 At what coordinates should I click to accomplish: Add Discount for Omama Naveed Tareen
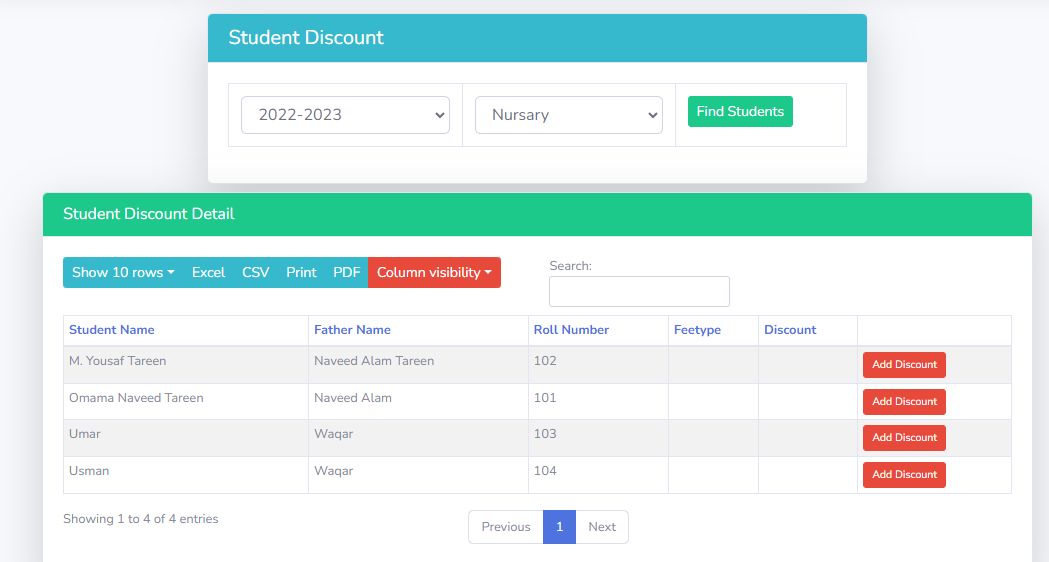click(904, 402)
